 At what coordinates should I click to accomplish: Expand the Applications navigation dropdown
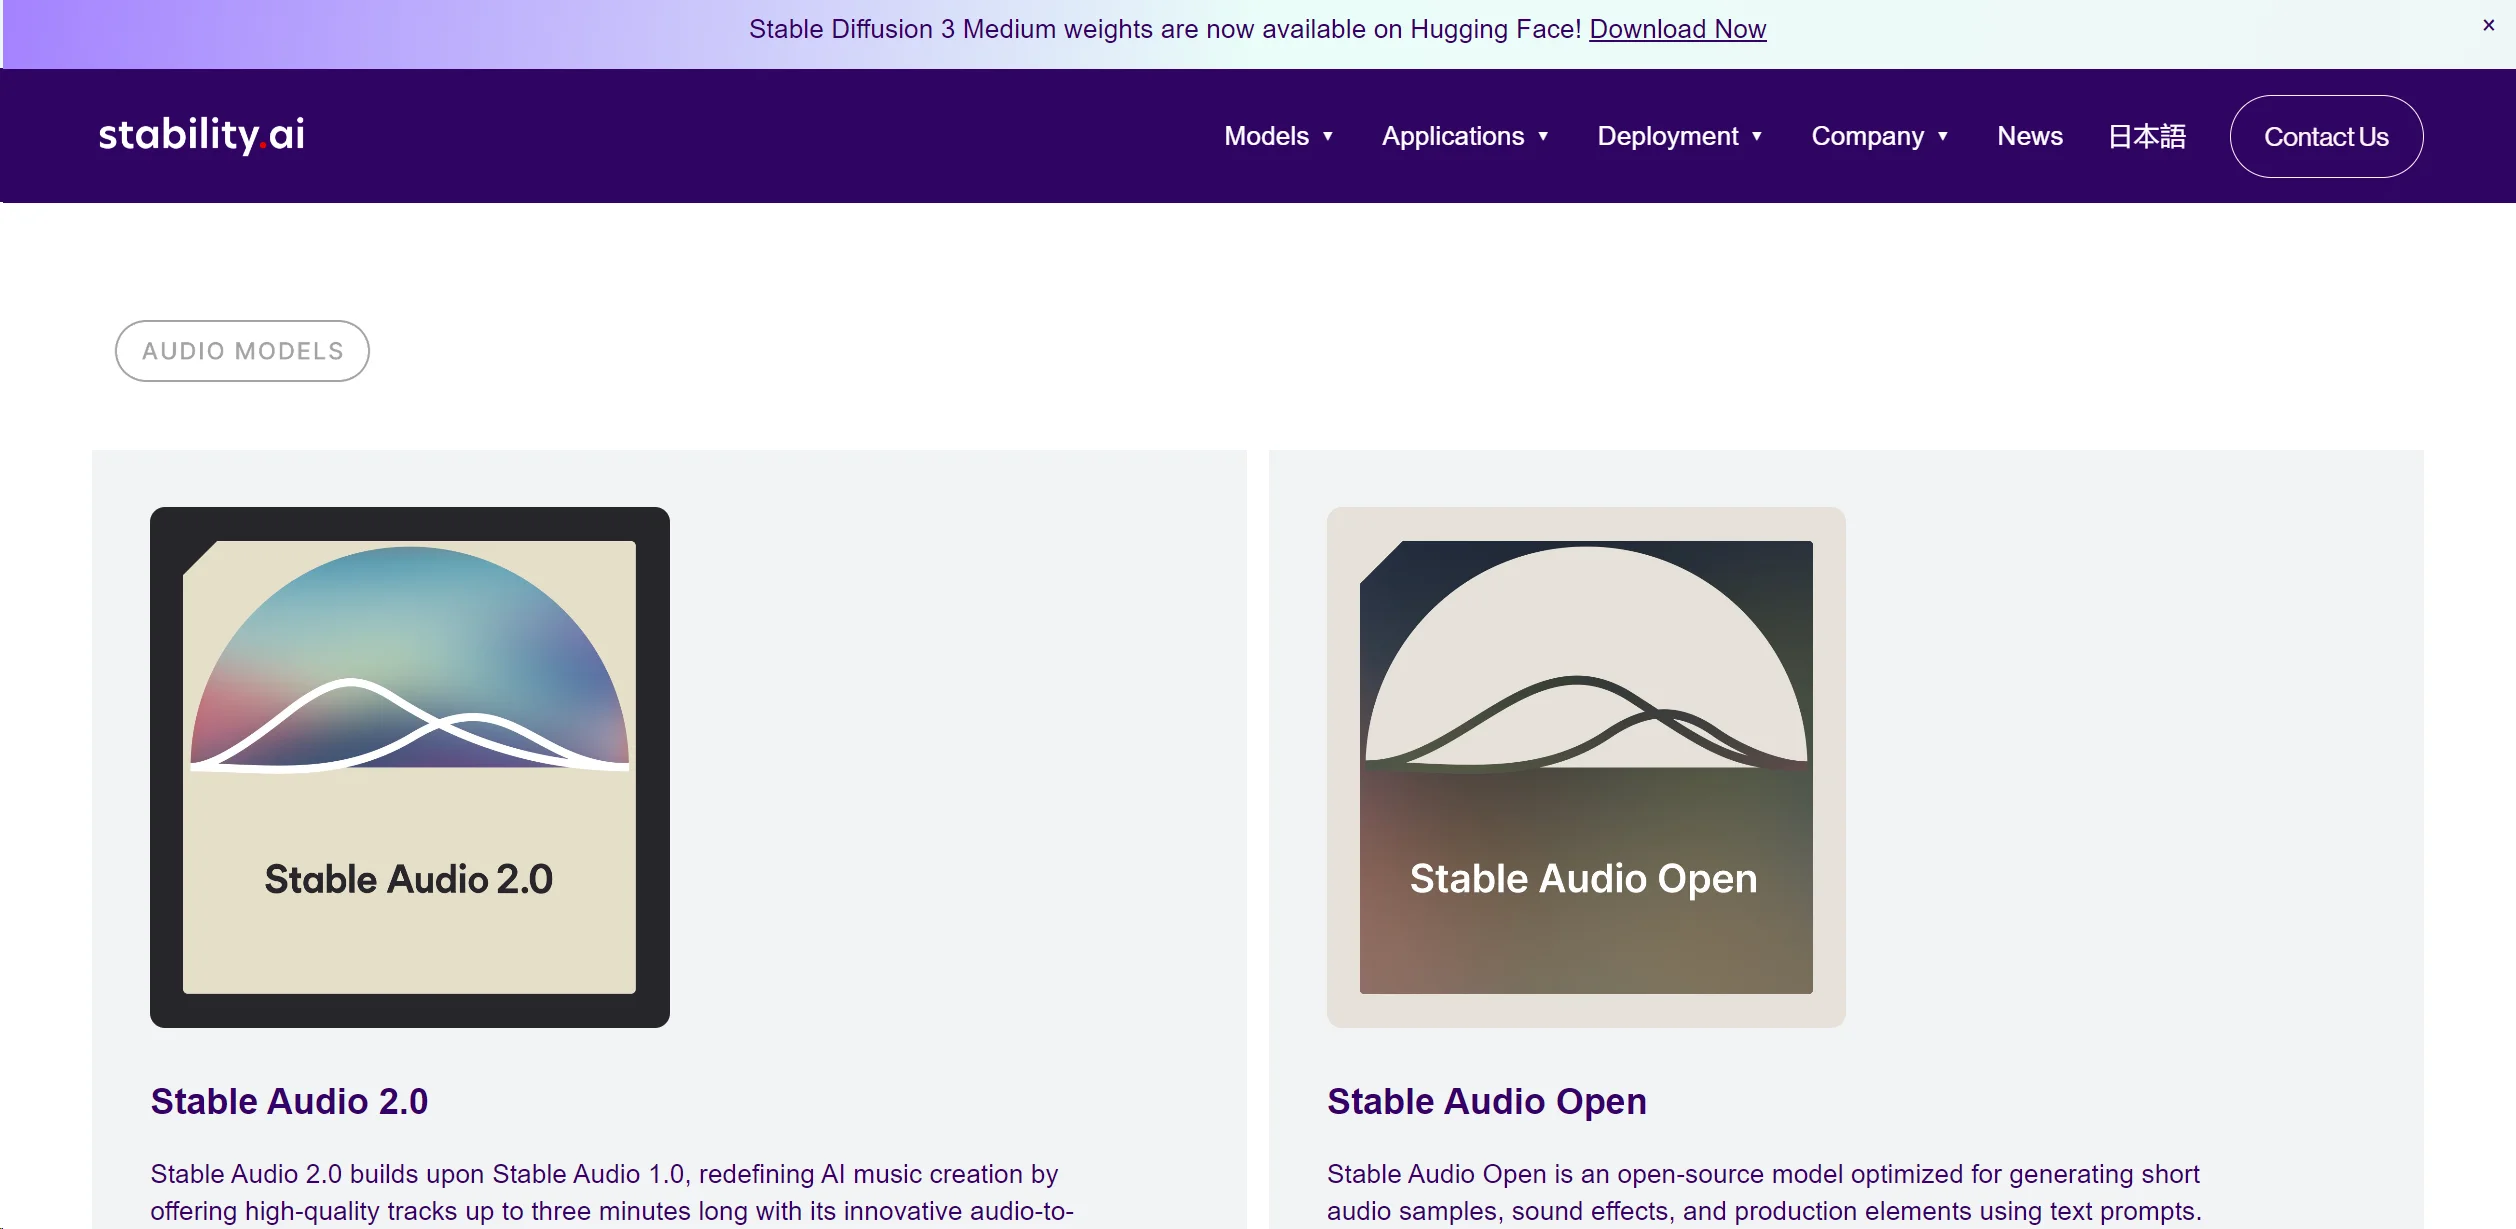click(x=1465, y=136)
